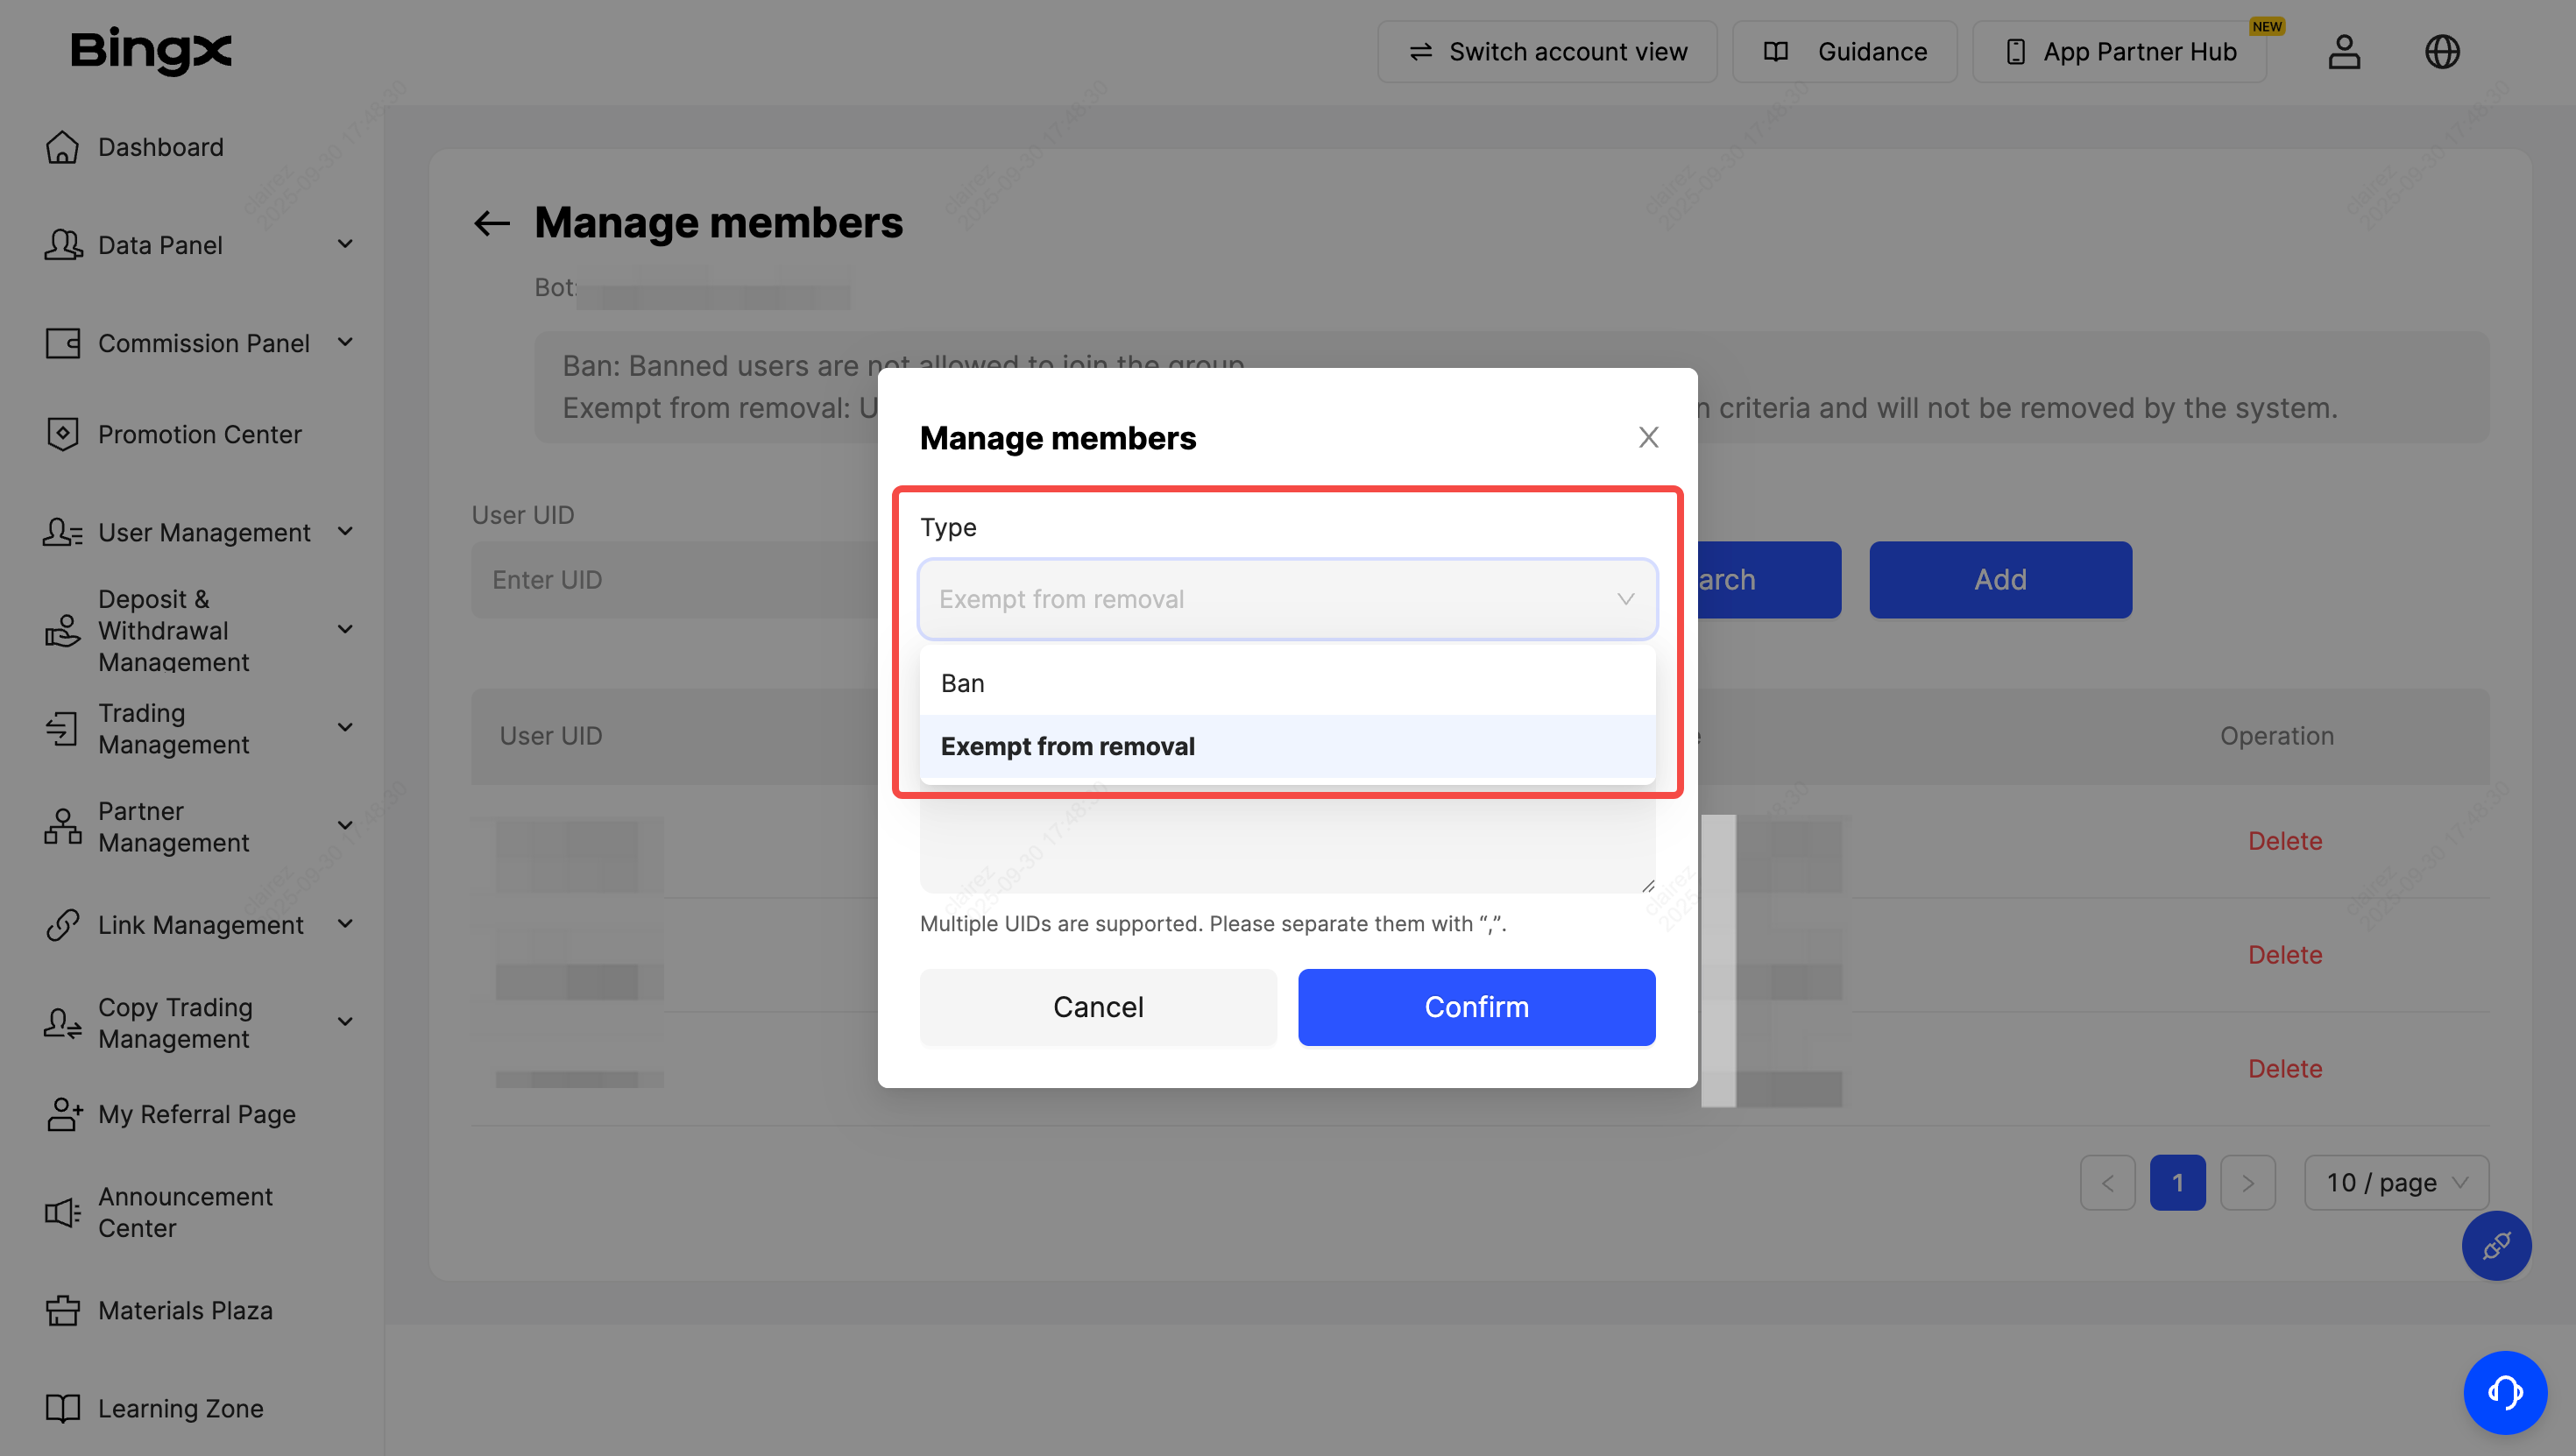2576x1456 pixels.
Task: Click the Materials Plaza icon
Action: (62, 1310)
